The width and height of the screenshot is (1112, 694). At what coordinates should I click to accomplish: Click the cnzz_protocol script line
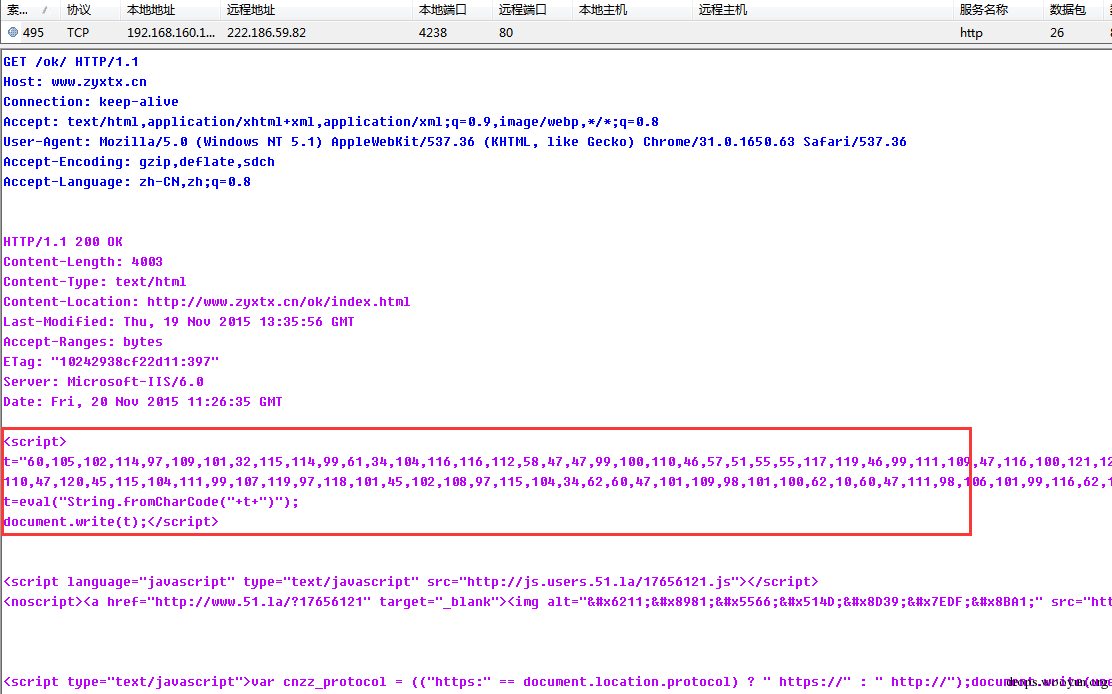(x=557, y=681)
